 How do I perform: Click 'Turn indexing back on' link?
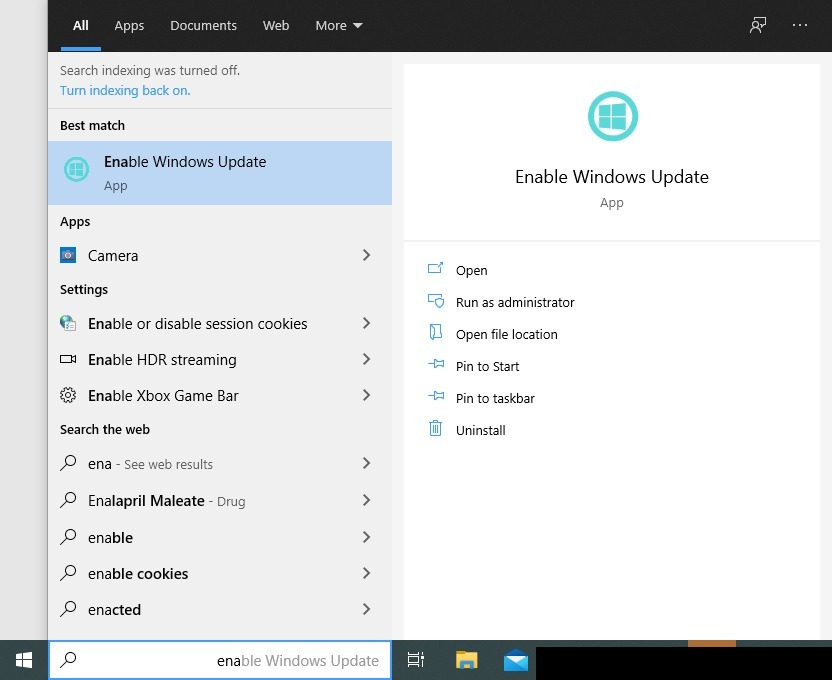[x=125, y=91]
